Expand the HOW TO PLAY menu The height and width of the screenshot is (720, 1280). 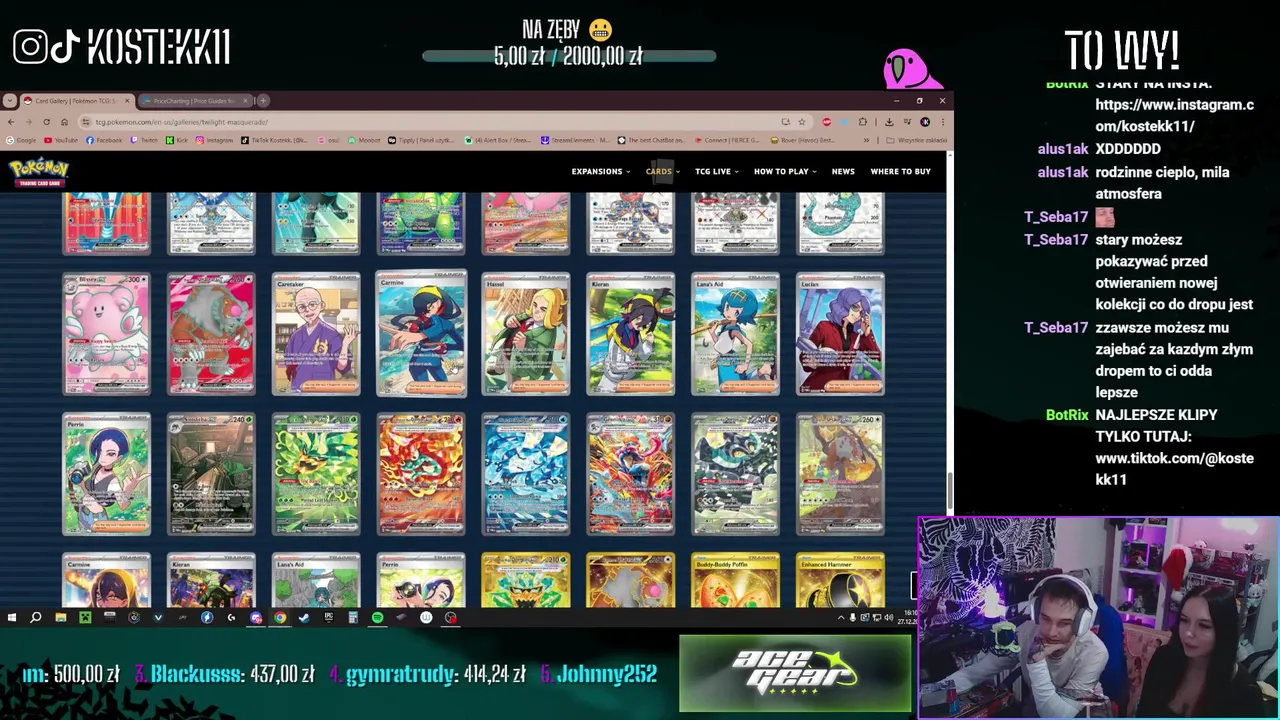[x=784, y=171]
